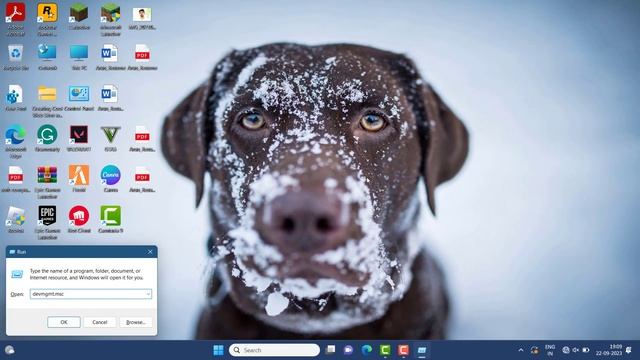
Task: Open the notification bell in taskbar
Action: 629,350
